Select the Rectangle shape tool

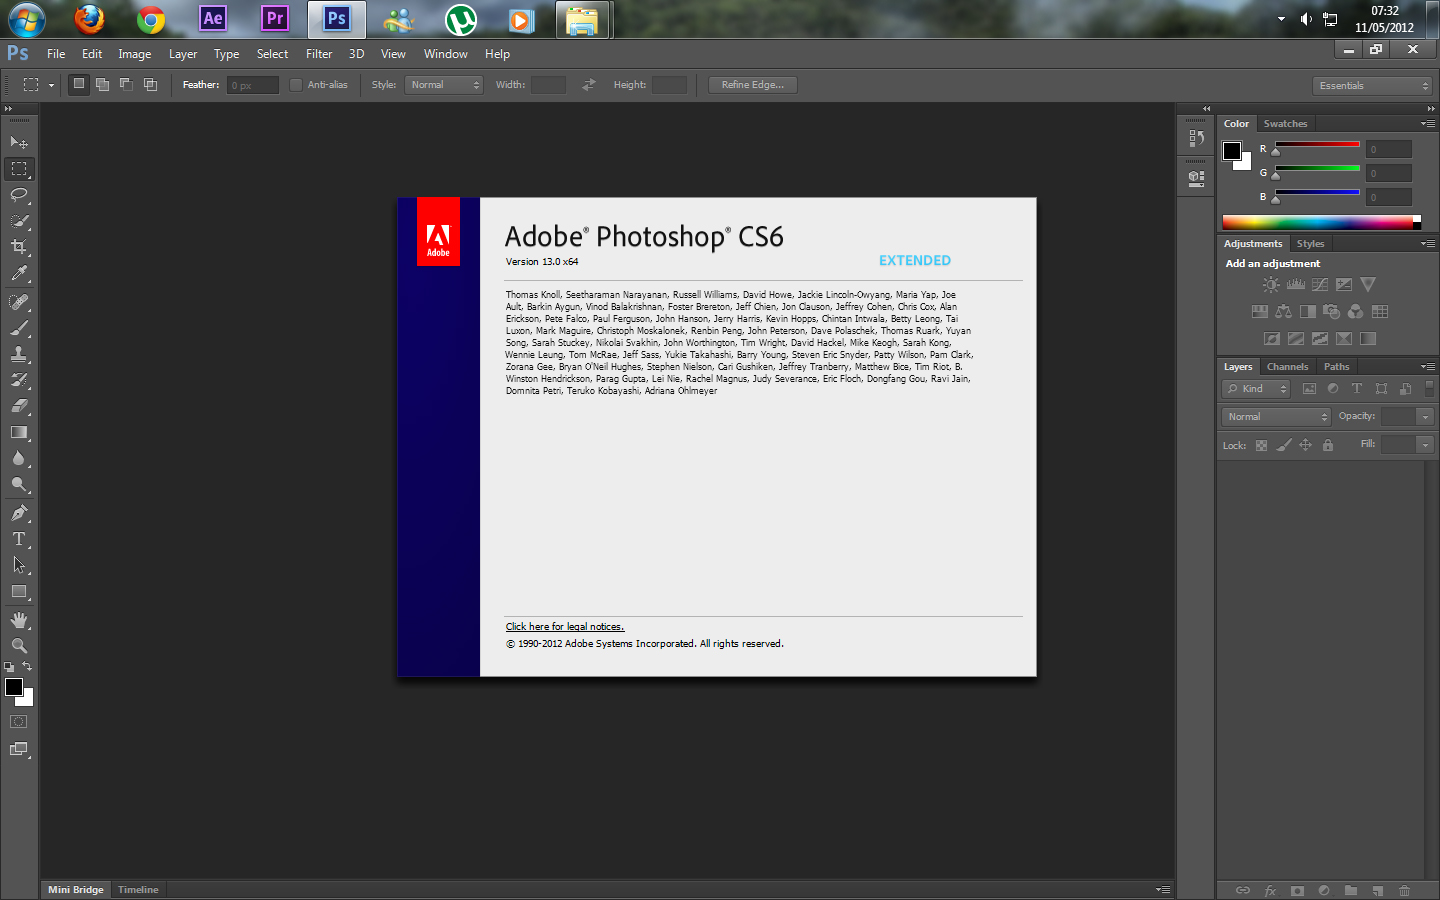(x=19, y=591)
